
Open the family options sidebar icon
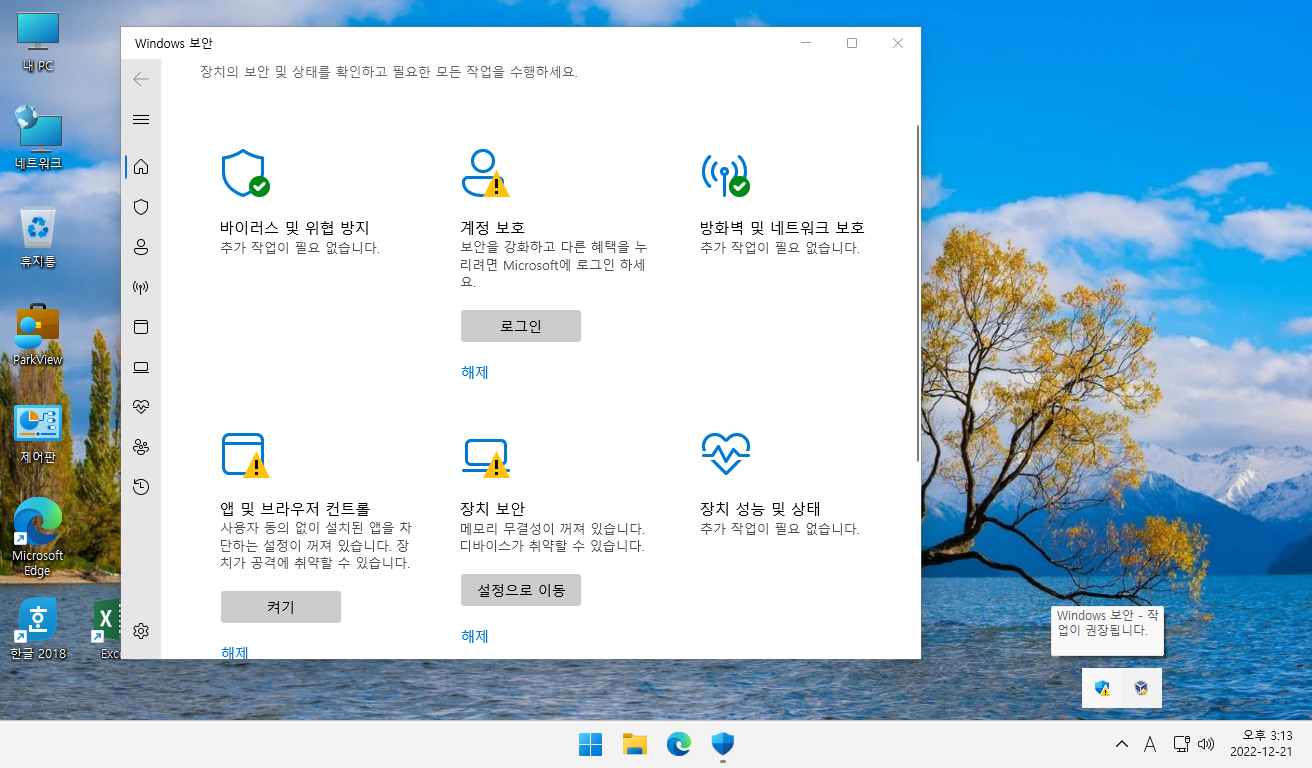click(141, 447)
